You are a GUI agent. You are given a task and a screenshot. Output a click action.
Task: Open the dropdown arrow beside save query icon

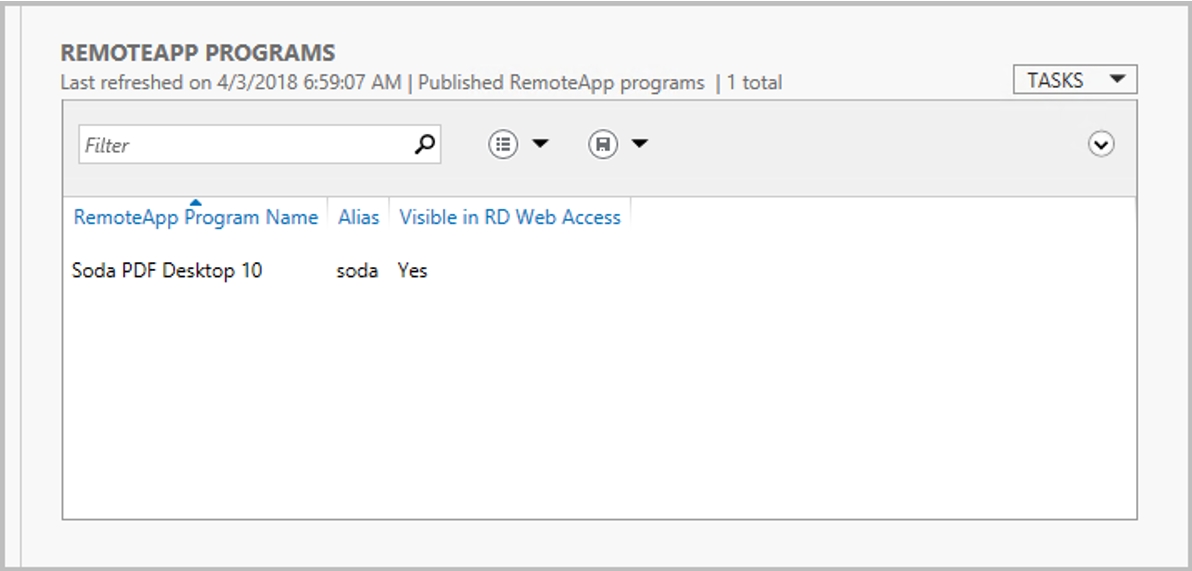[x=640, y=143]
